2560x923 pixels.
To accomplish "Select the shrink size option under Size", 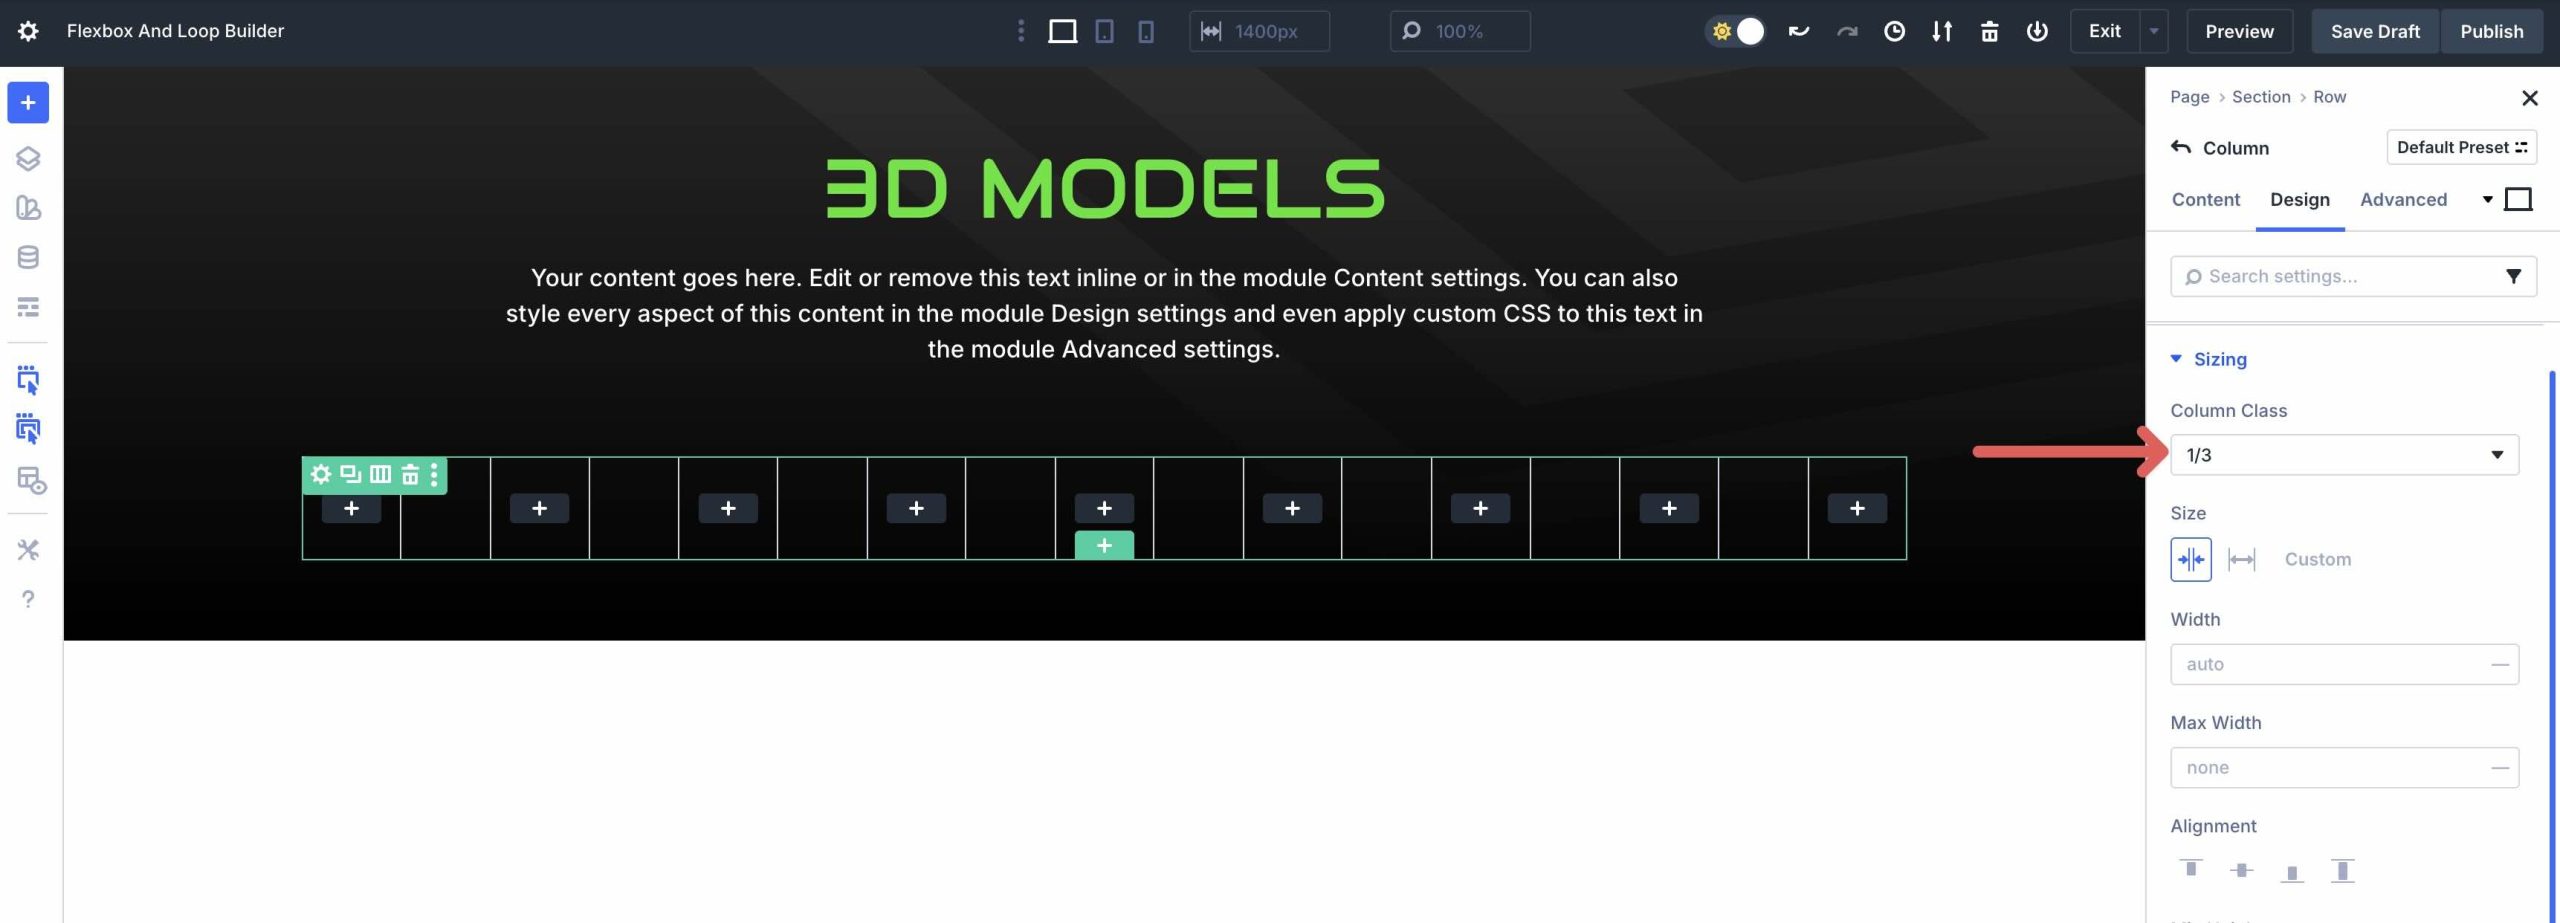I will [2192, 559].
